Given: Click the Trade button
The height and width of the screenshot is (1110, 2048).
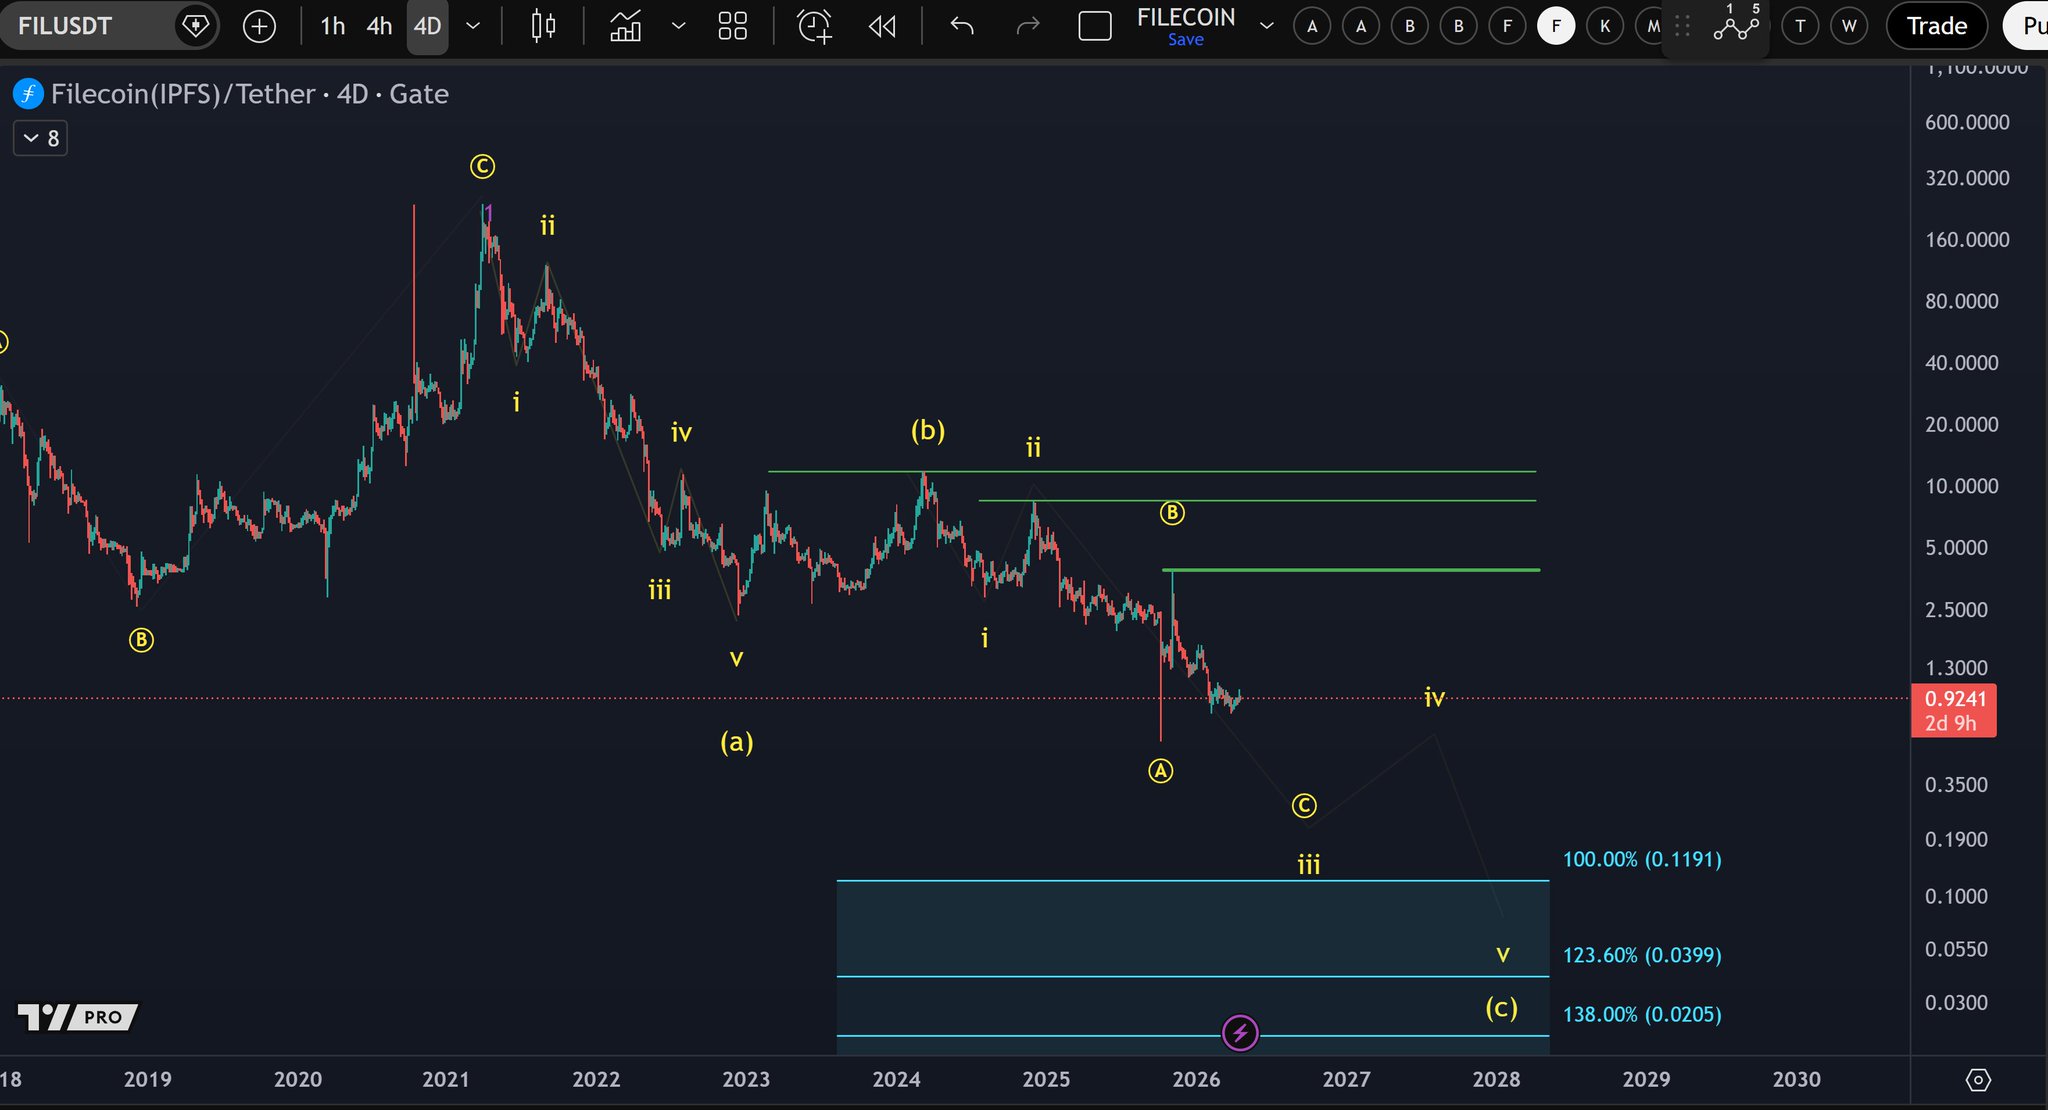Looking at the screenshot, I should coord(1936,26).
